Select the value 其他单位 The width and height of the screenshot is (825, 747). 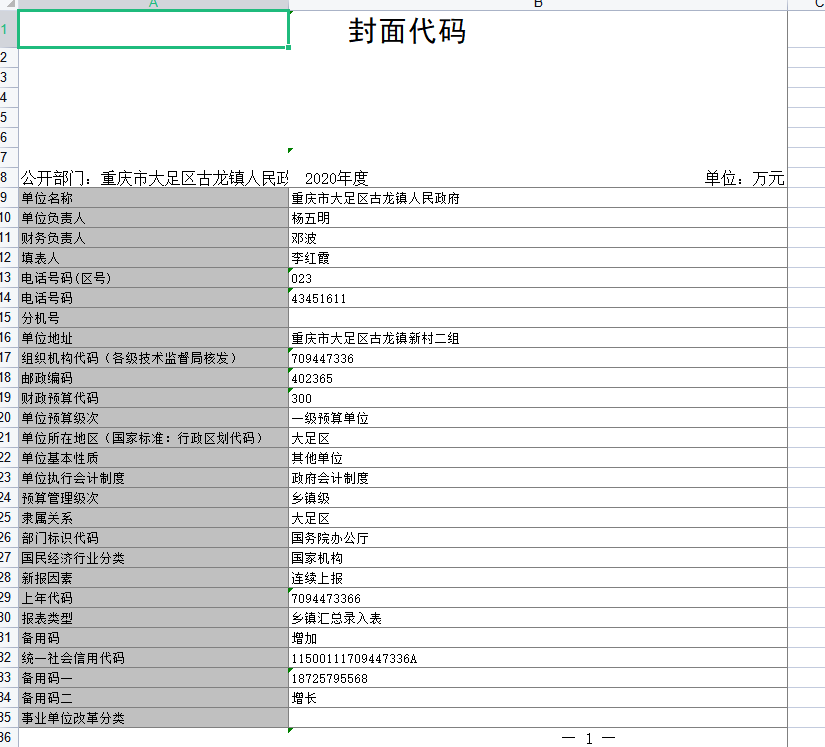tap(538, 458)
